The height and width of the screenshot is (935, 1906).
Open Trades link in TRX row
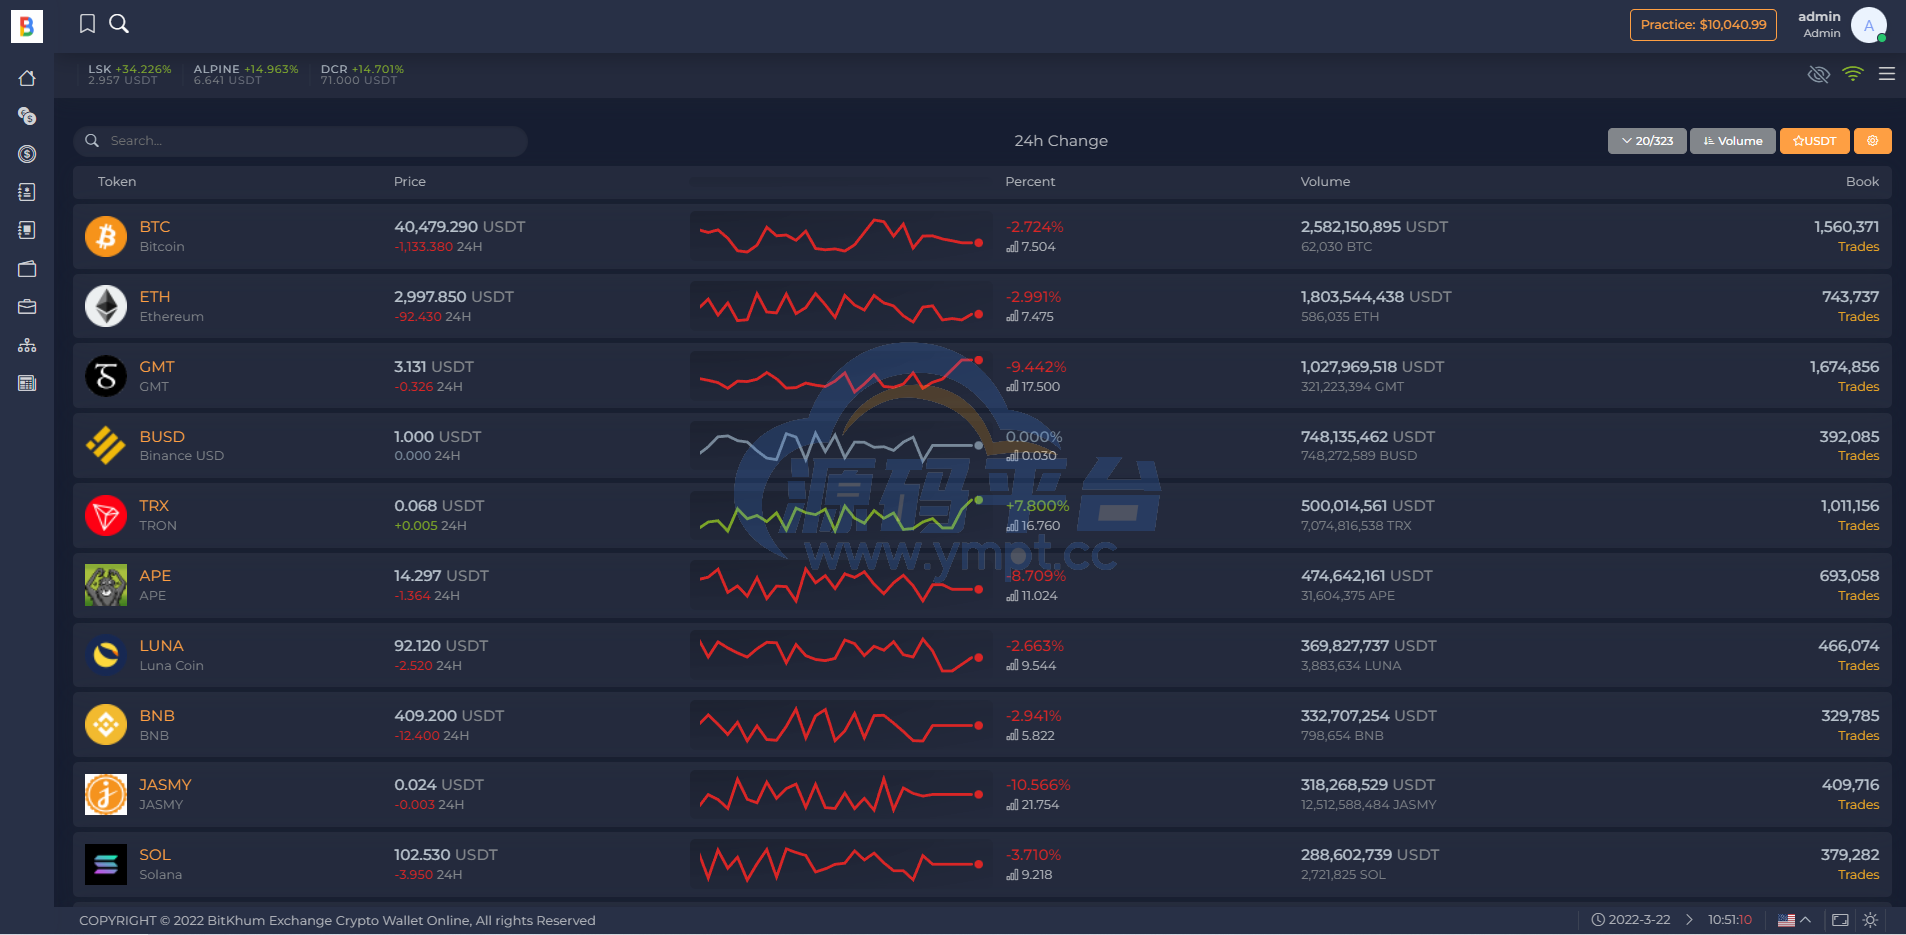pyautogui.click(x=1858, y=526)
